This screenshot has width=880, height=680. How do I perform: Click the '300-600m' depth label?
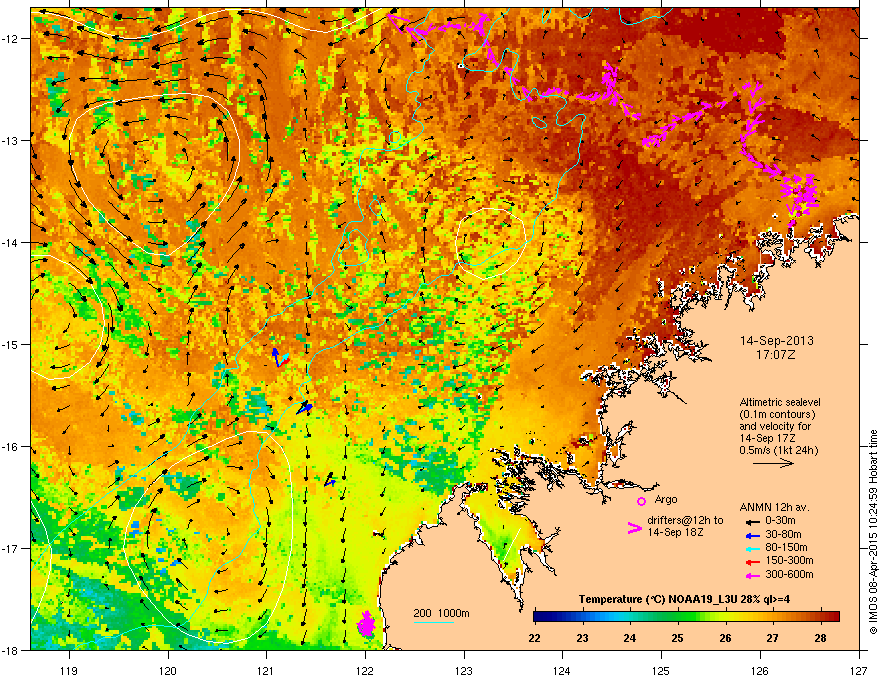point(789,574)
